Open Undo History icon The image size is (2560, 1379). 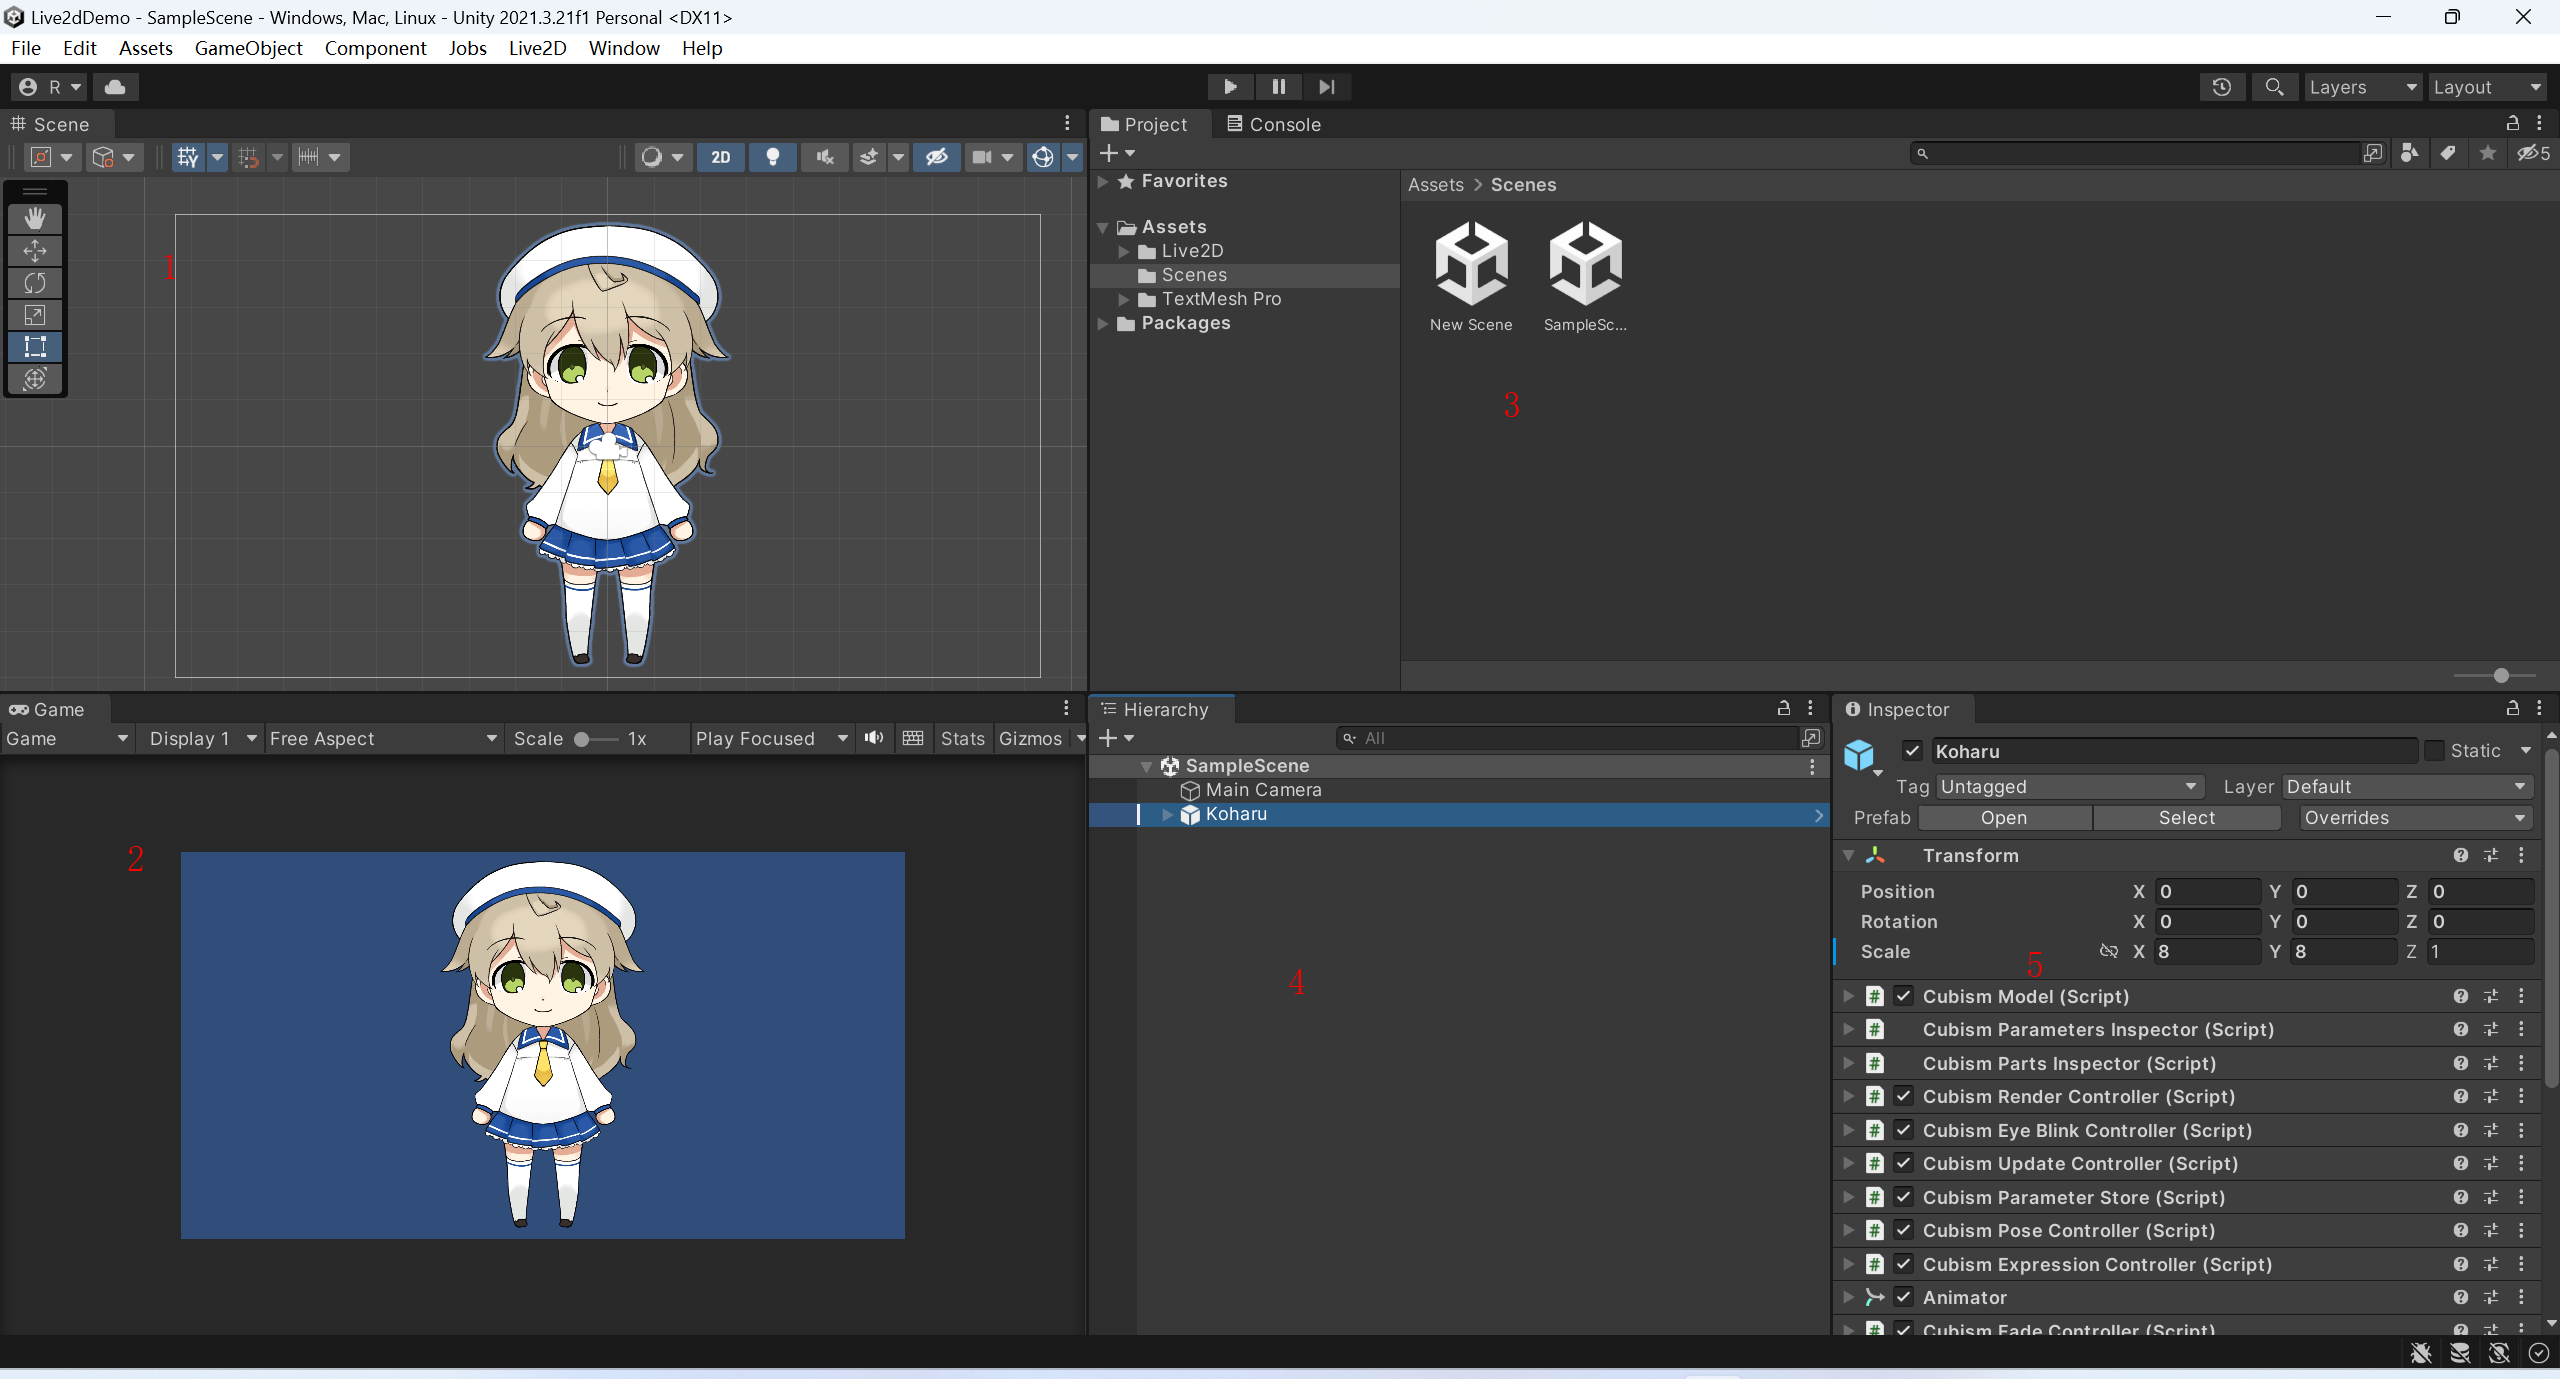(x=2222, y=87)
